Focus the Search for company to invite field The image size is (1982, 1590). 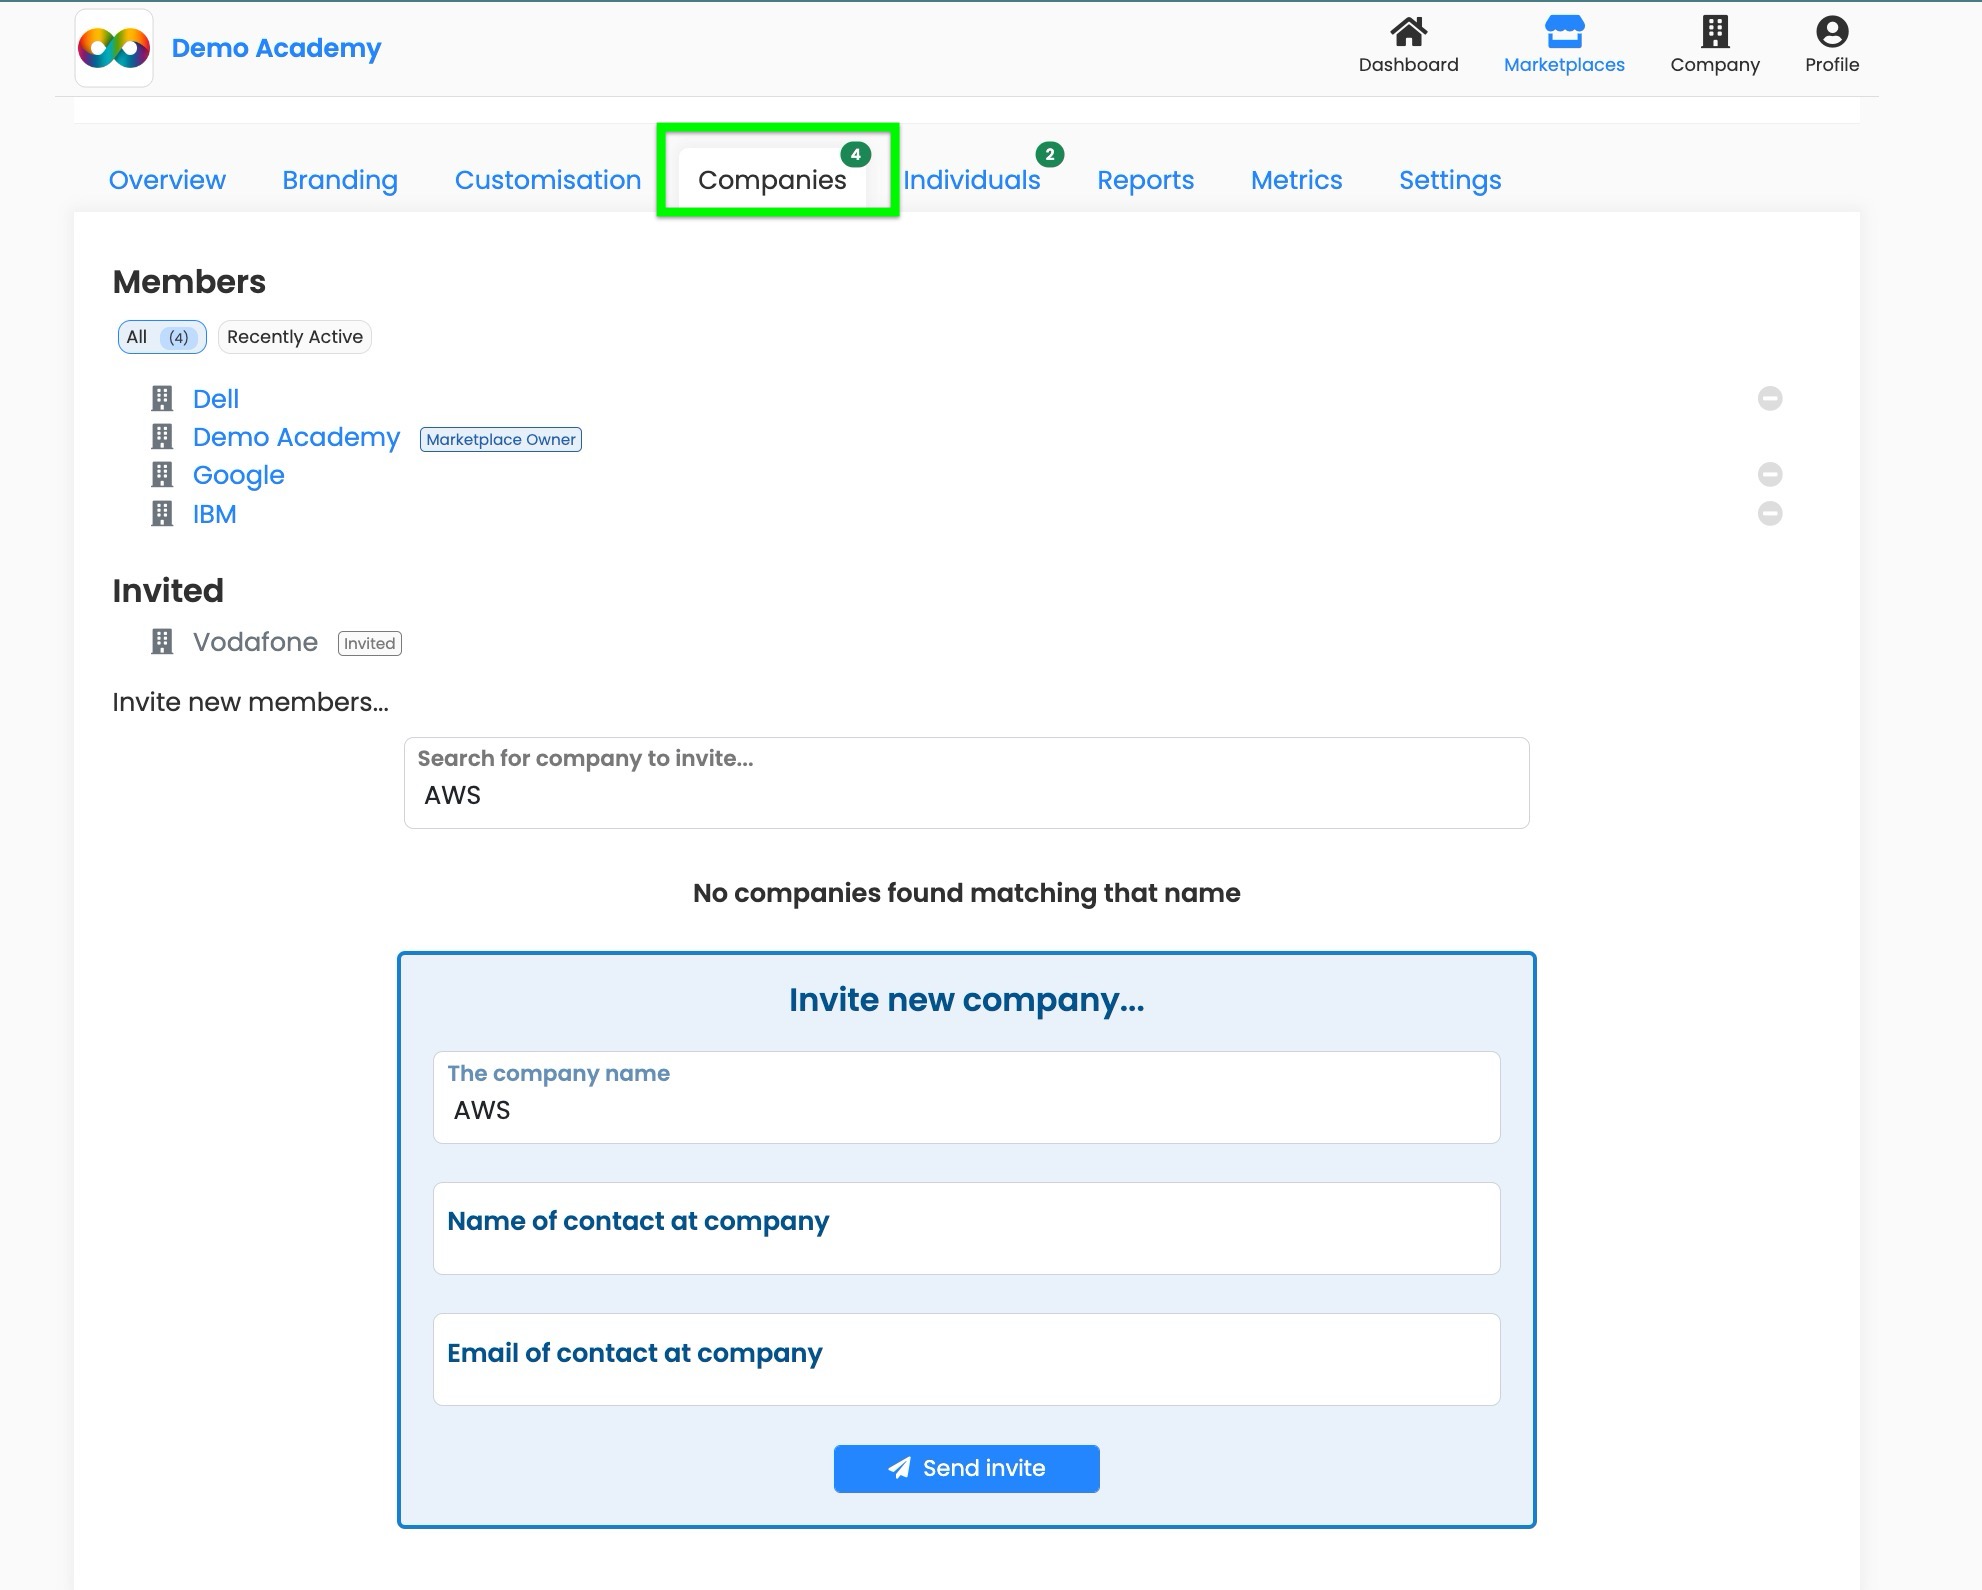967,783
